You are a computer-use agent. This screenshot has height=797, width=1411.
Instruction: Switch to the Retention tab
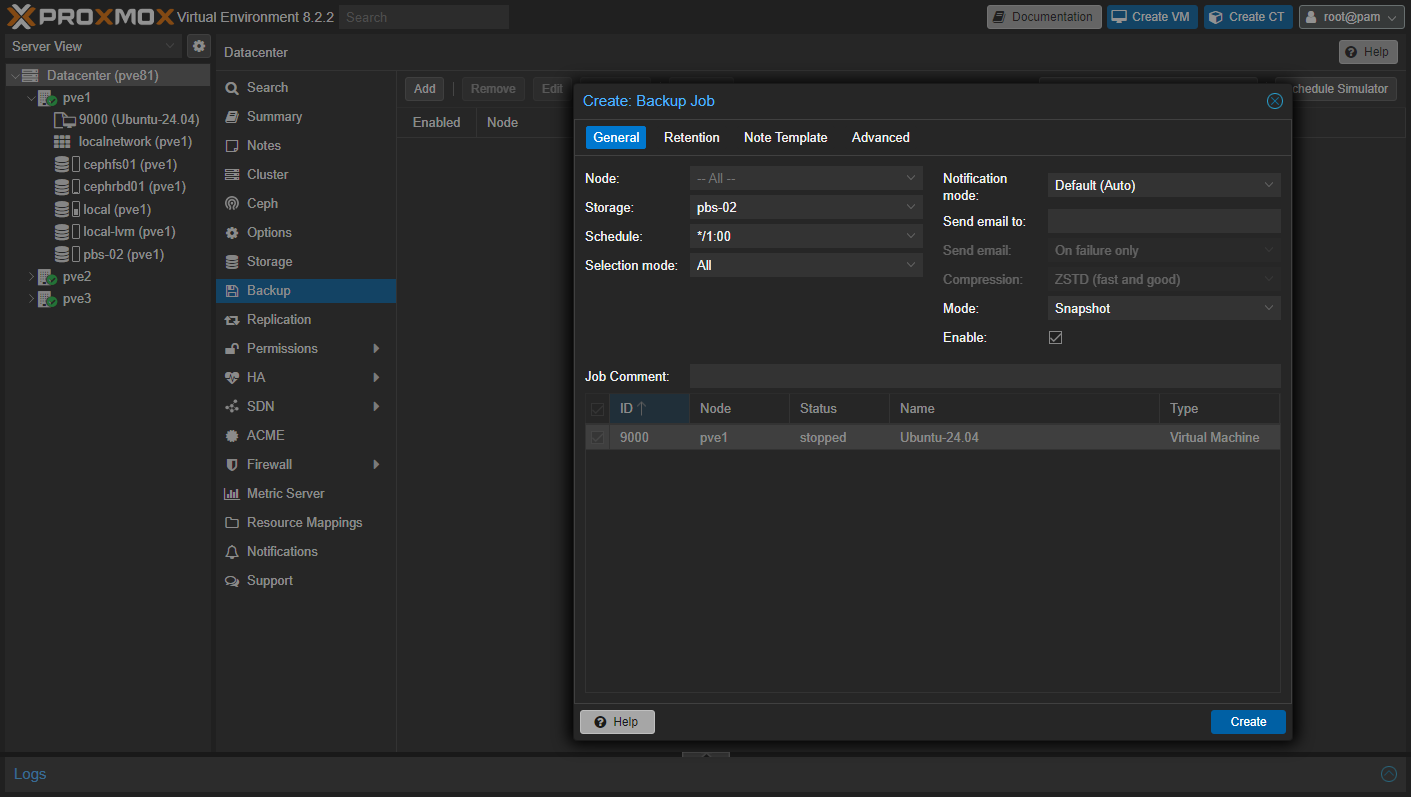coord(692,137)
